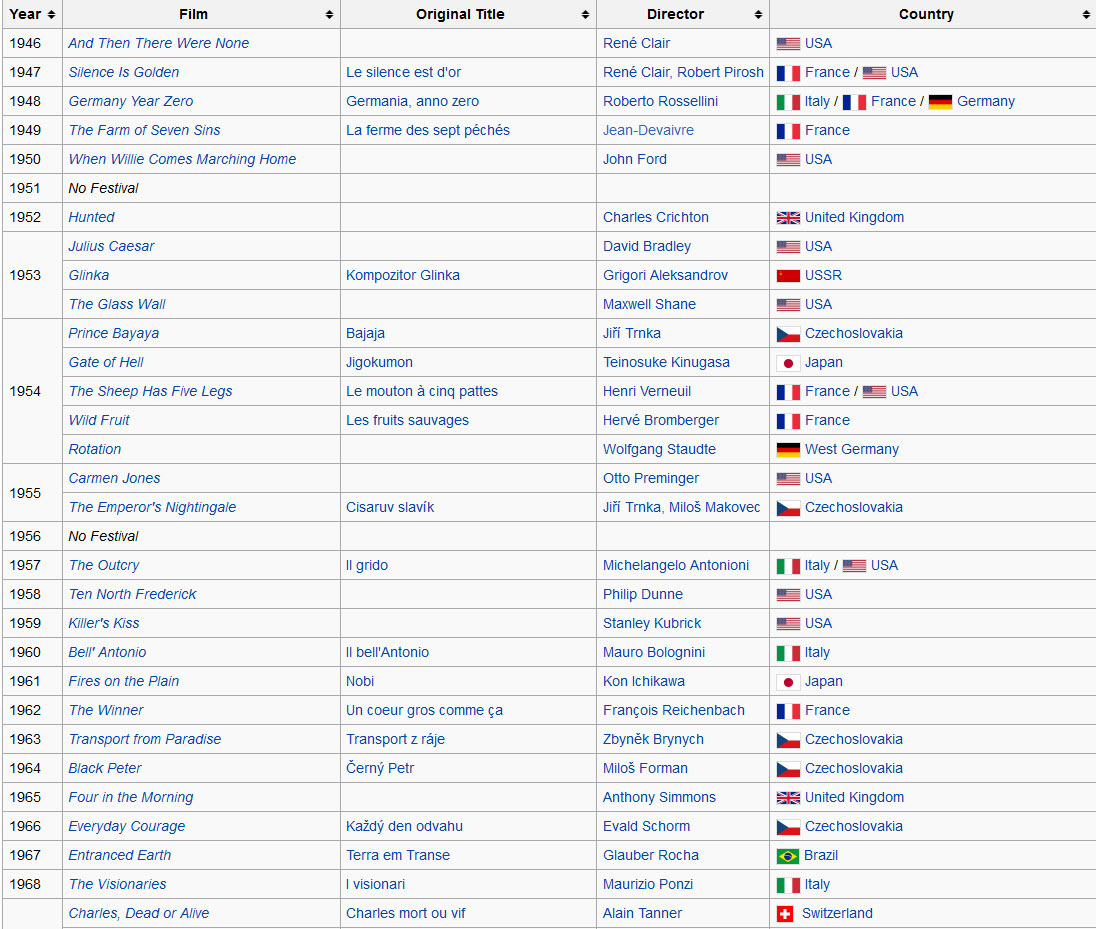Click the West Germany flag icon
Viewport: 1096px width, 929px height.
[788, 450]
